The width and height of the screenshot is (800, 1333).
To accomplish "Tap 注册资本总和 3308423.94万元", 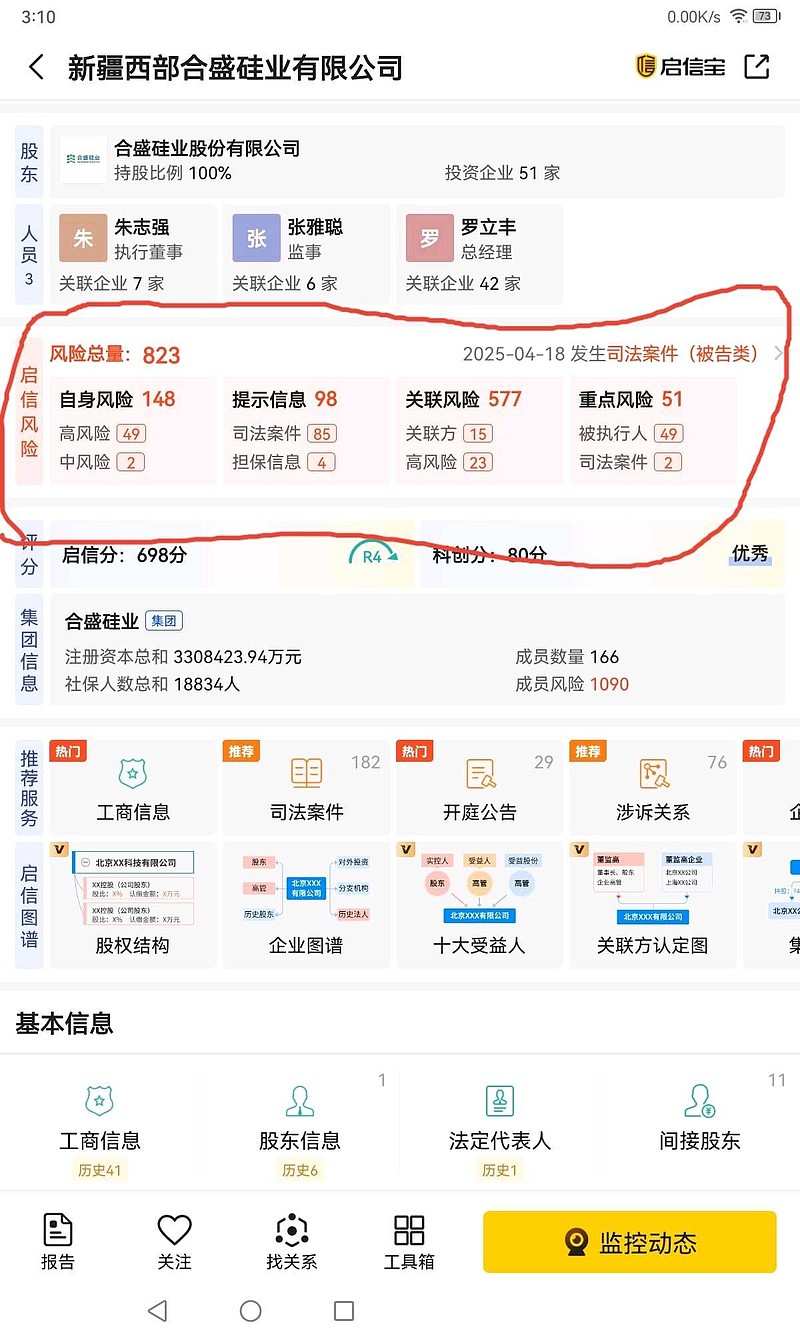I will [x=183, y=657].
